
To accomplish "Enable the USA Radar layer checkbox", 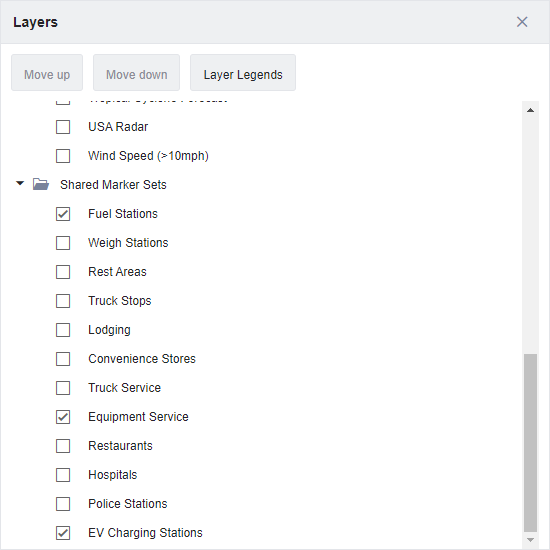I will tap(63, 127).
